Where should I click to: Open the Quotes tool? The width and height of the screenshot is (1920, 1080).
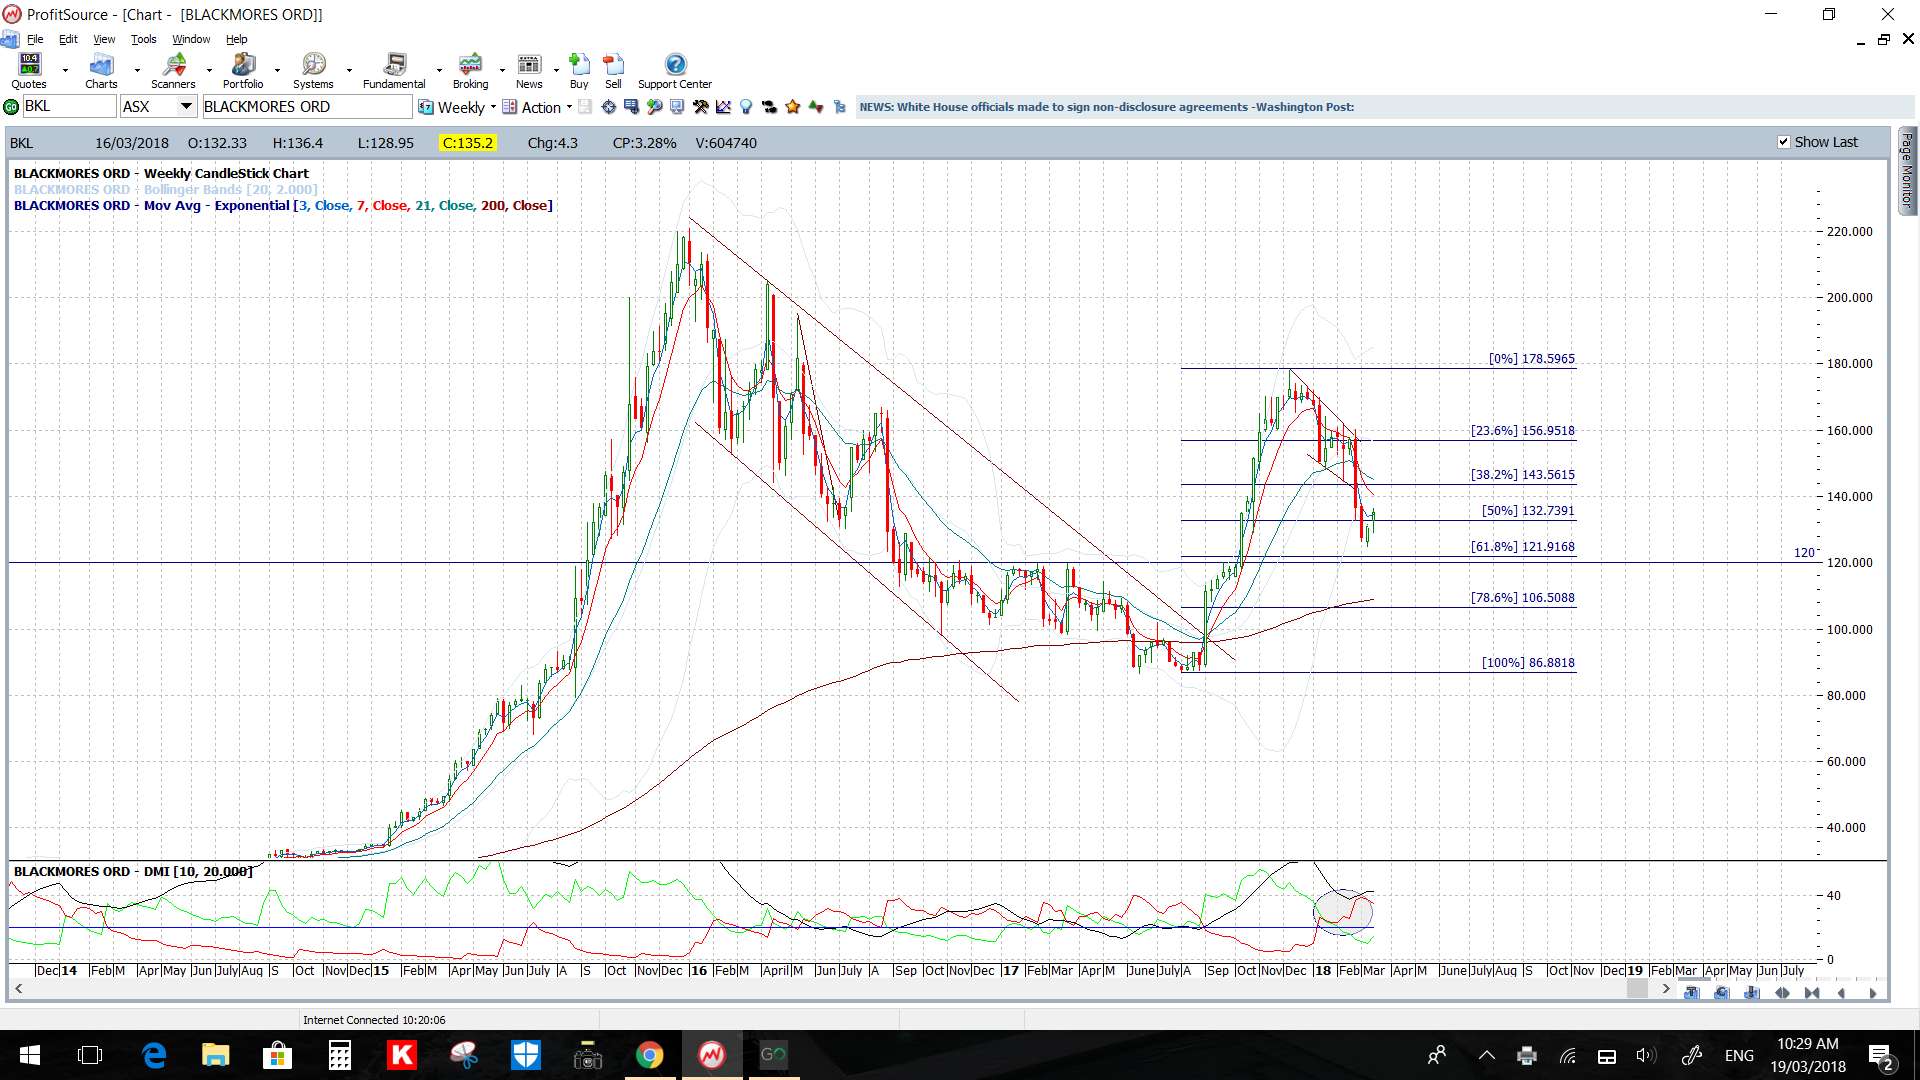click(x=29, y=70)
